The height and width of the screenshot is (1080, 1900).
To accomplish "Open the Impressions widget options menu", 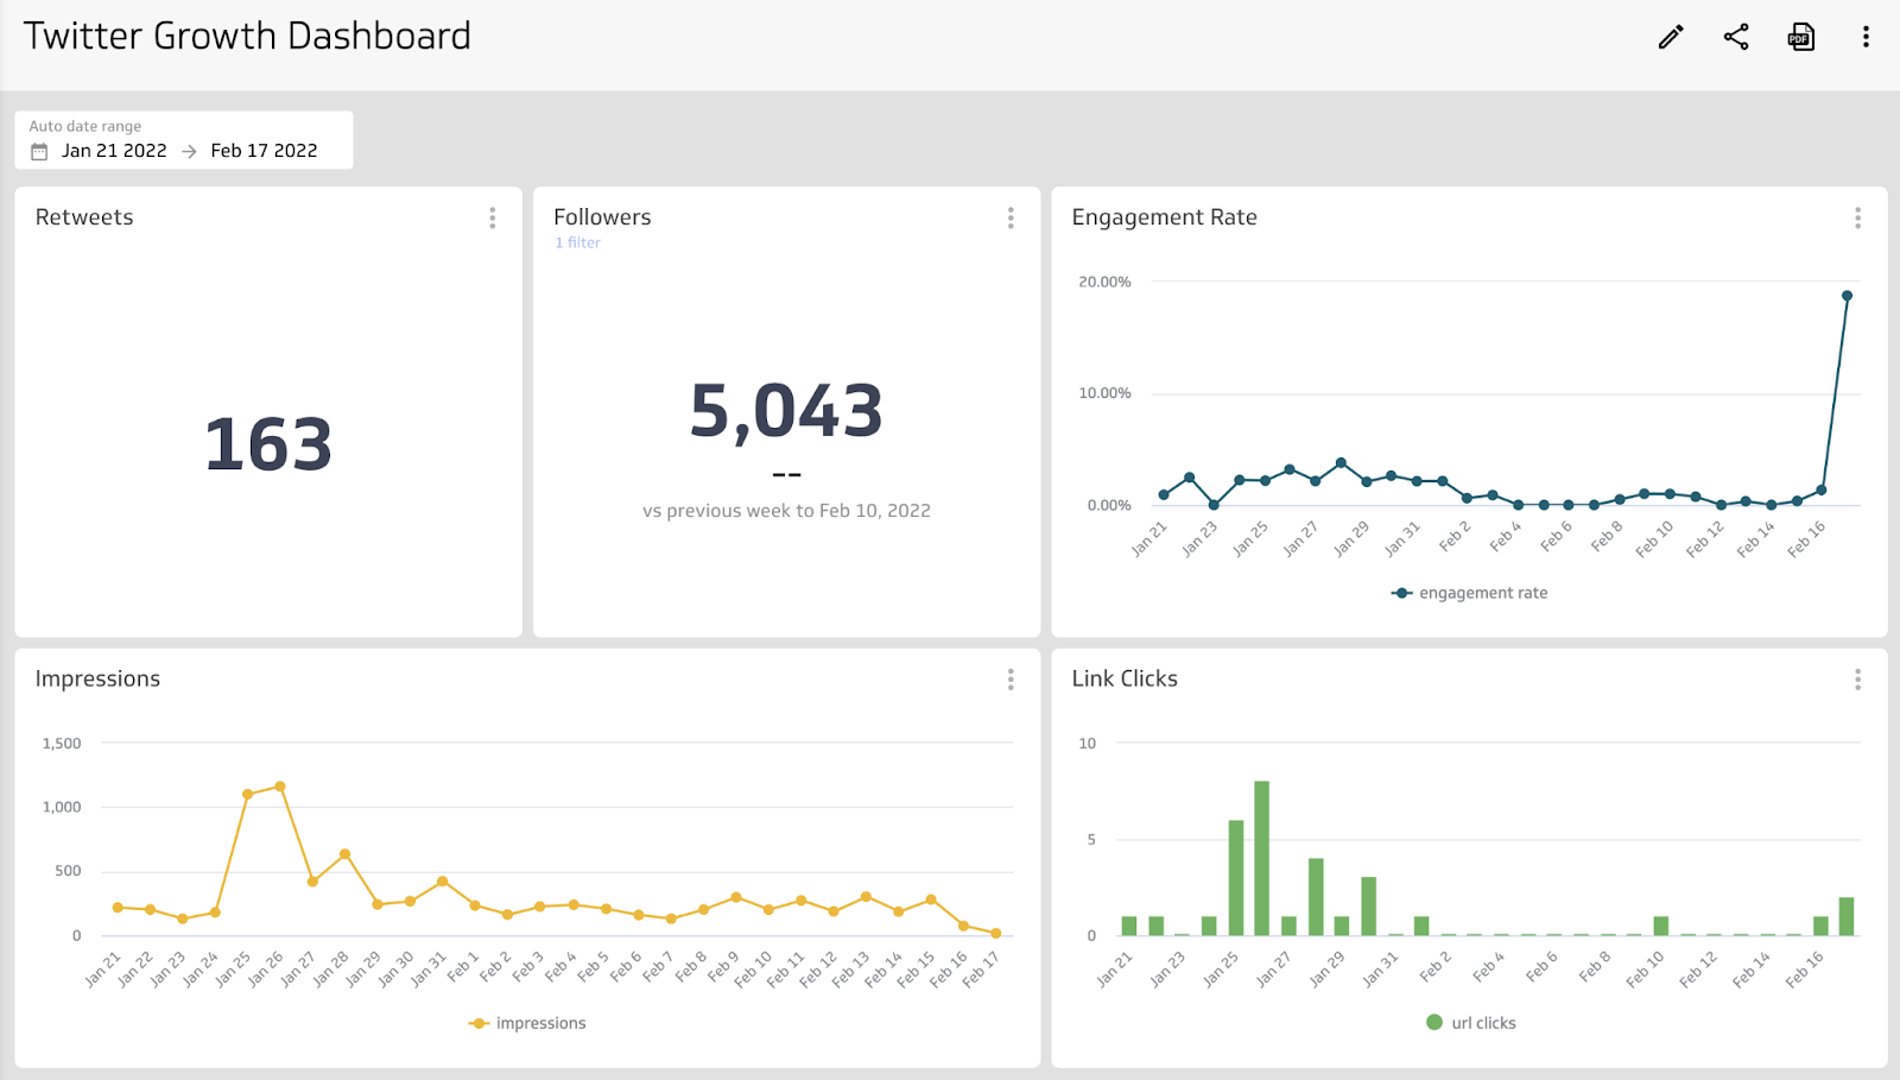I will [1011, 680].
